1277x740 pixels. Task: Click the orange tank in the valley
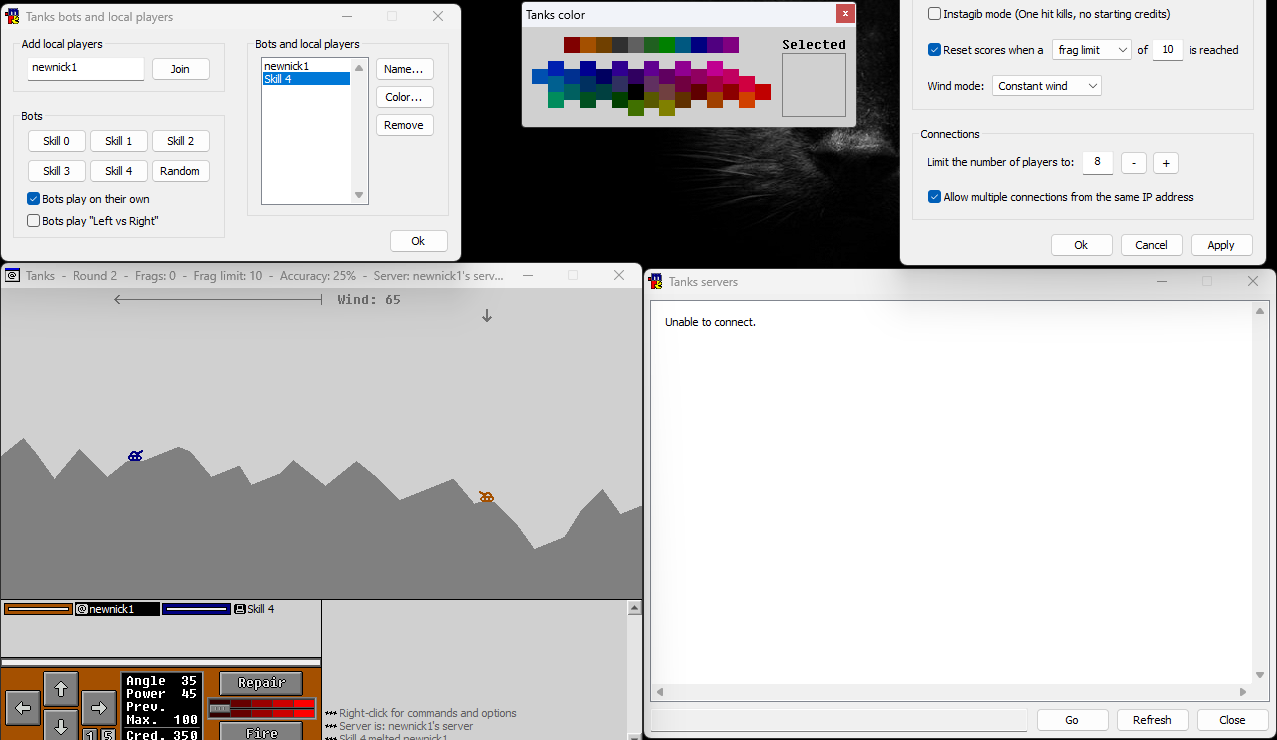click(486, 497)
